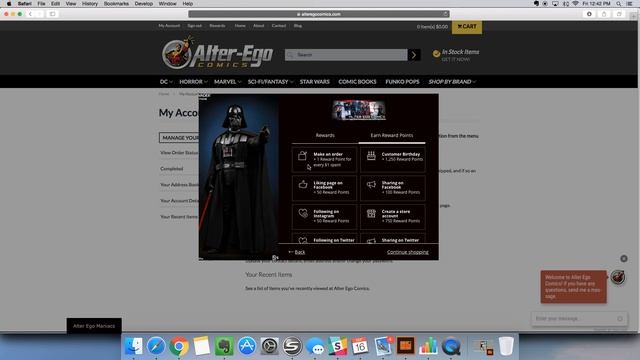Open the STAR WARS navigation item
This screenshot has width=640, height=360.
[314, 82]
